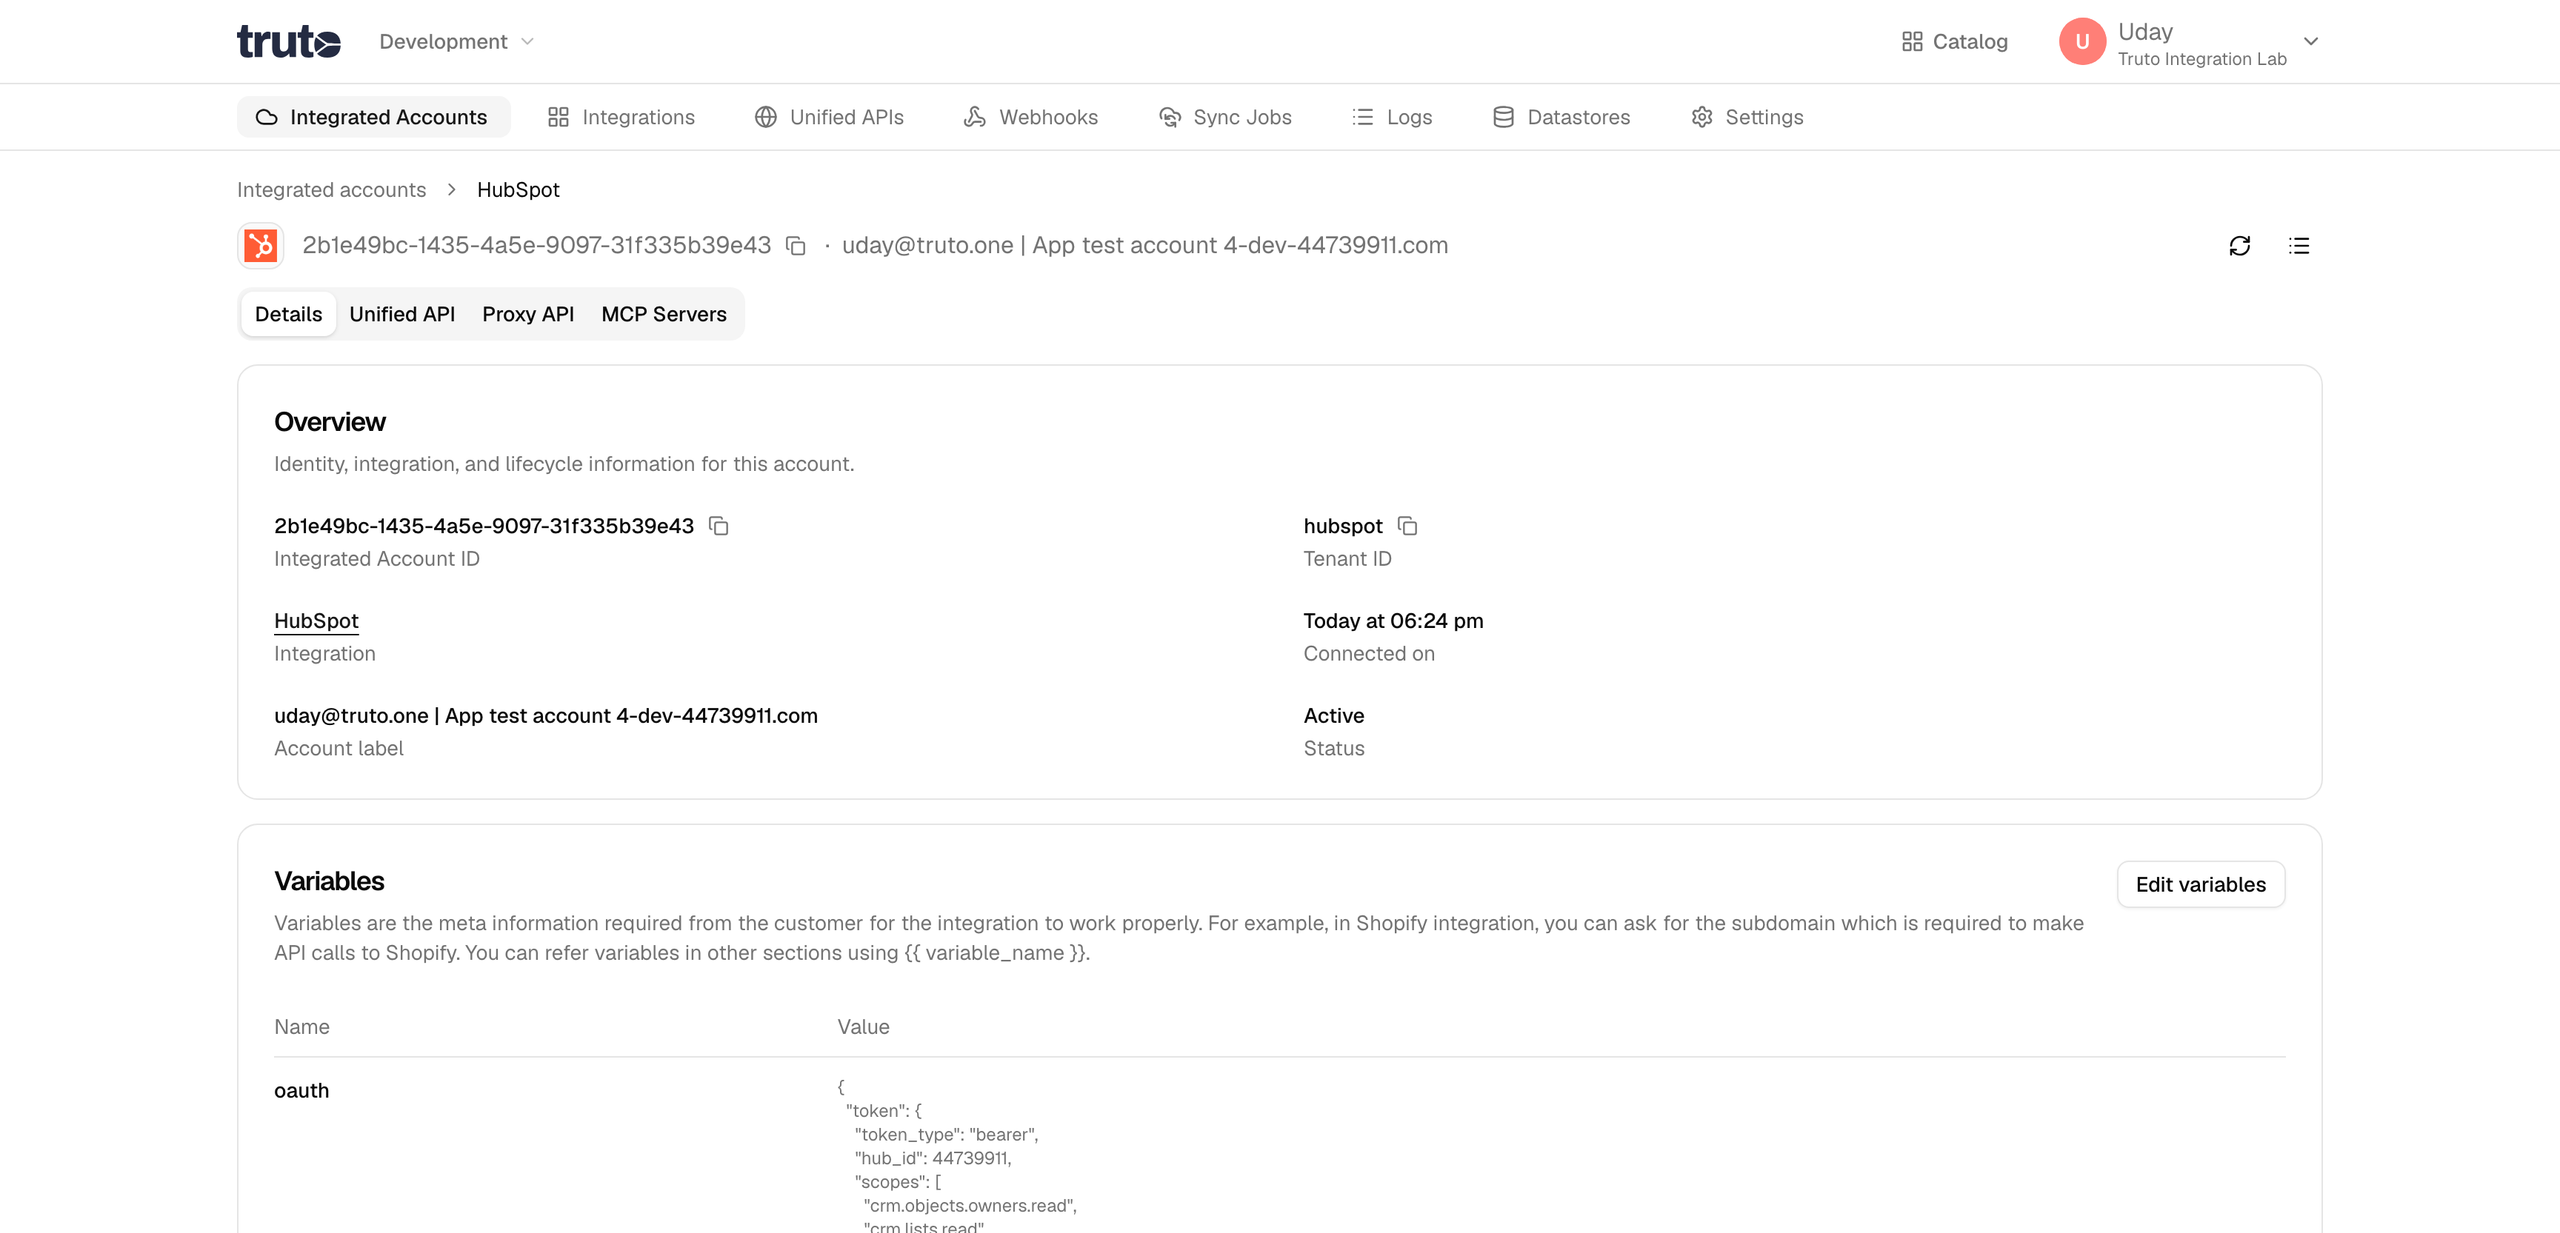The width and height of the screenshot is (2560, 1233).
Task: Open the Integrations tab
Action: coord(621,117)
